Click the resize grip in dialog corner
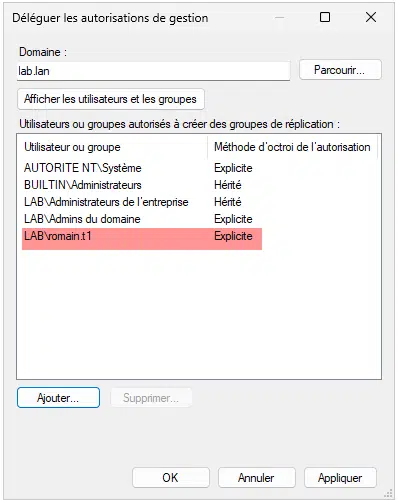Viewport: 398px width, 501px height. coord(389,493)
